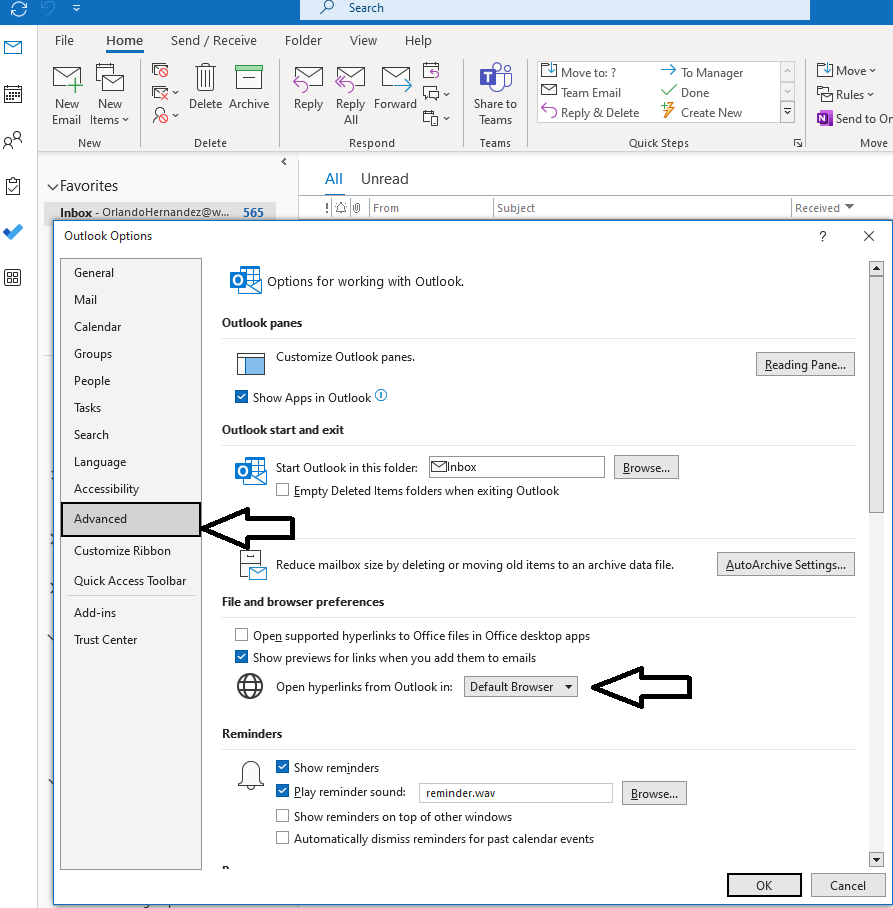893x908 pixels.
Task: Select the People icon in the sidebar
Action: pyautogui.click(x=13, y=140)
